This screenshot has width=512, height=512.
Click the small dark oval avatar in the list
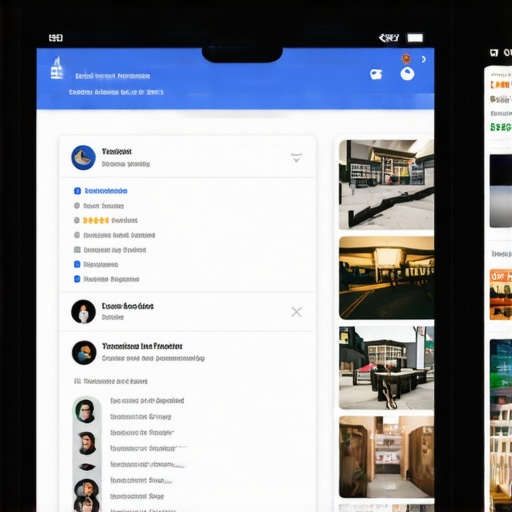87,467
